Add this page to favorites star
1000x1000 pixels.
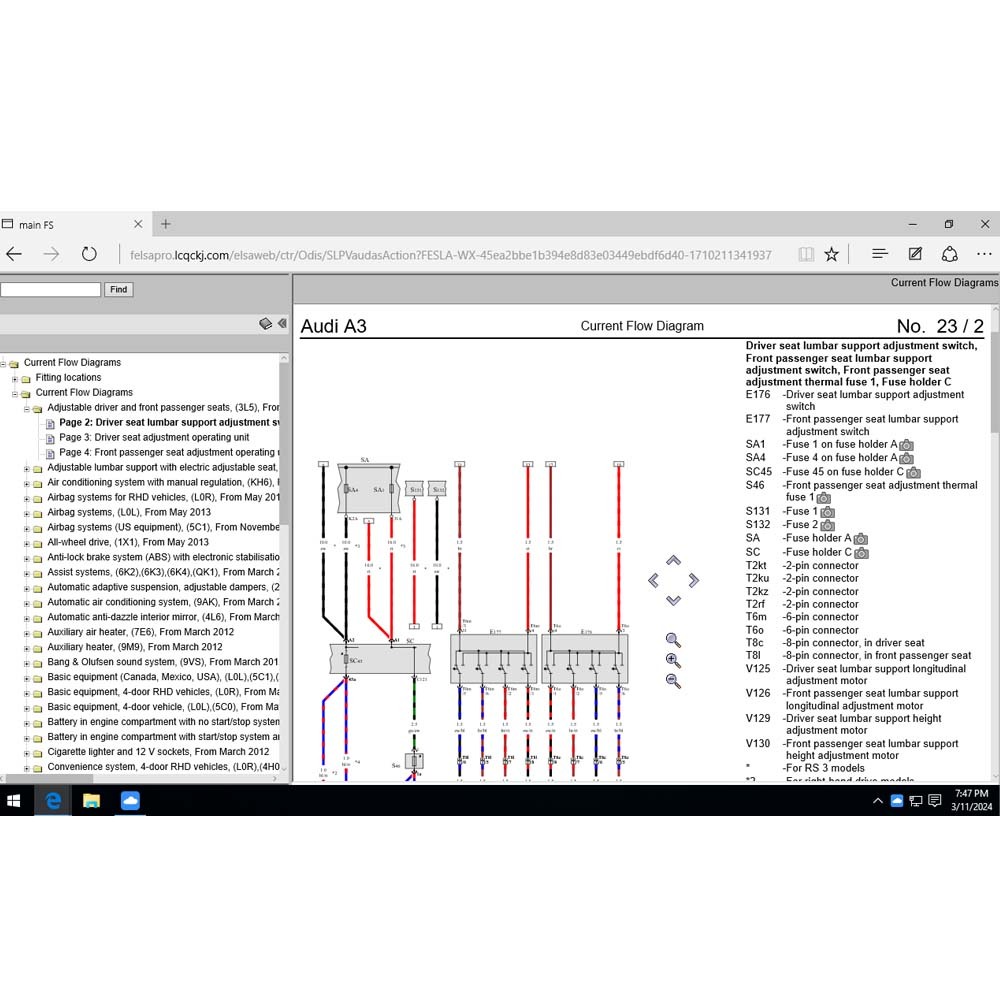(x=832, y=254)
